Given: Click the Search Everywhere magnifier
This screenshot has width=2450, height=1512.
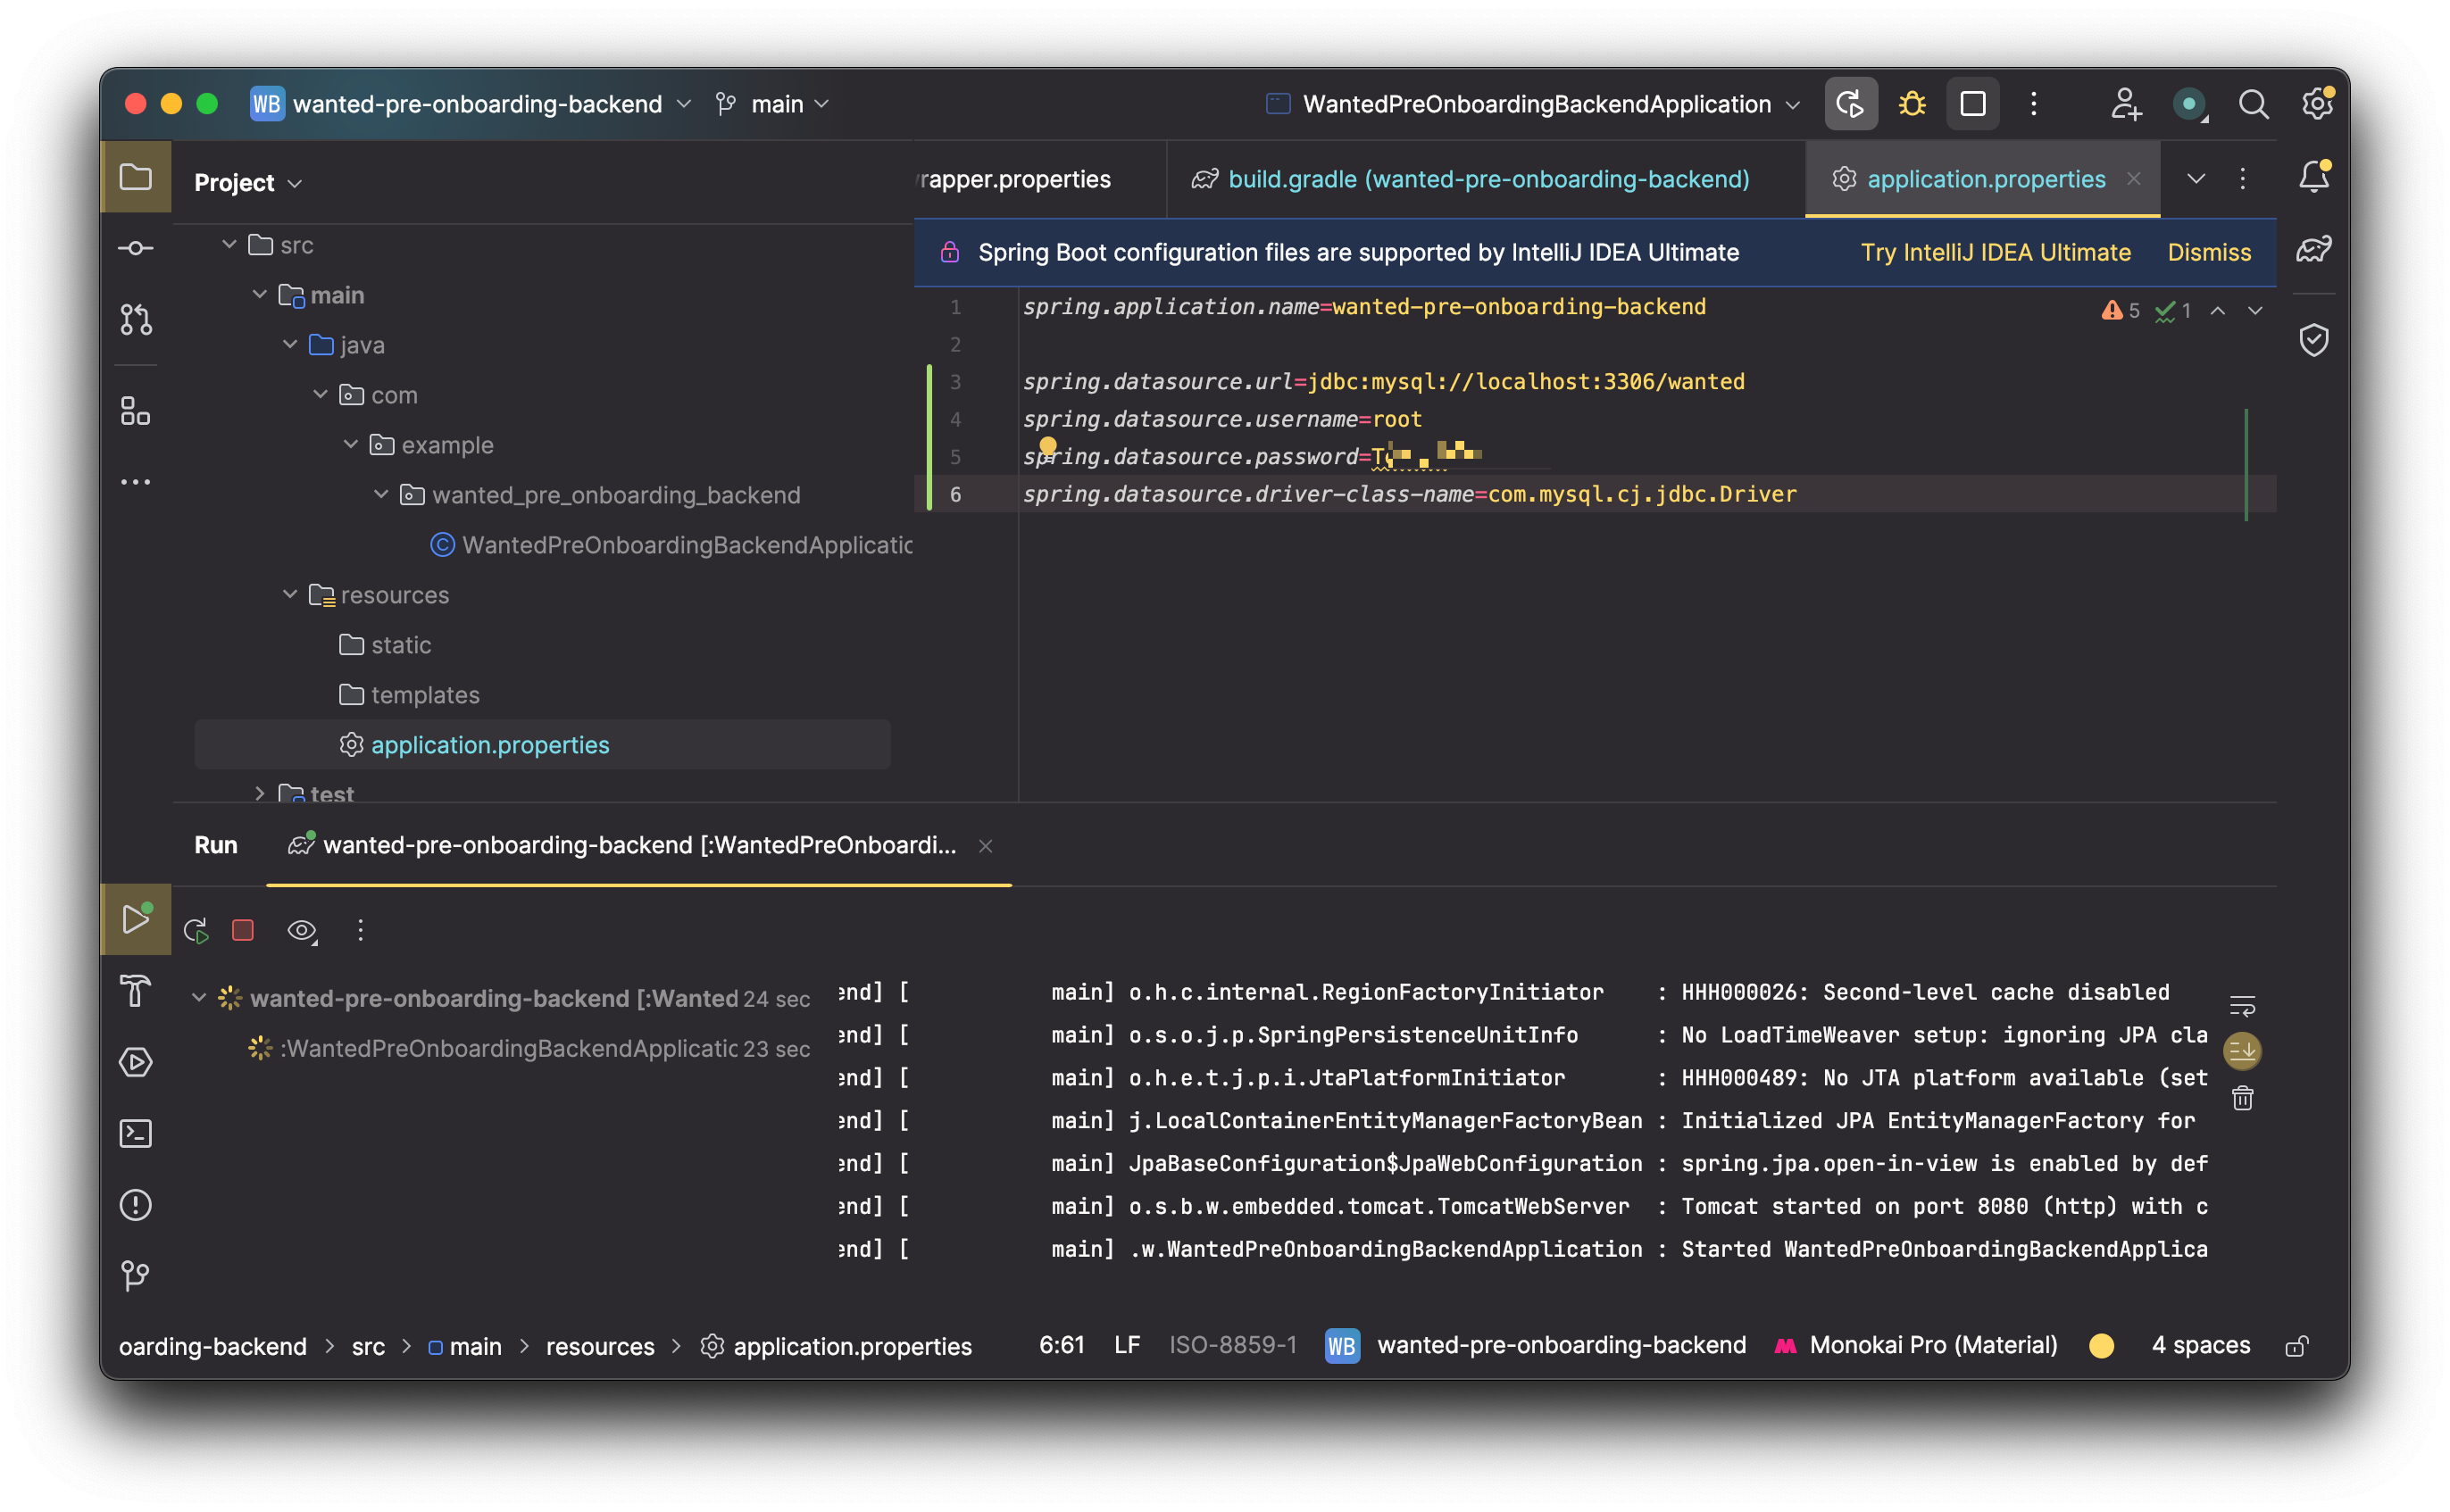Looking at the screenshot, I should click(x=2253, y=104).
